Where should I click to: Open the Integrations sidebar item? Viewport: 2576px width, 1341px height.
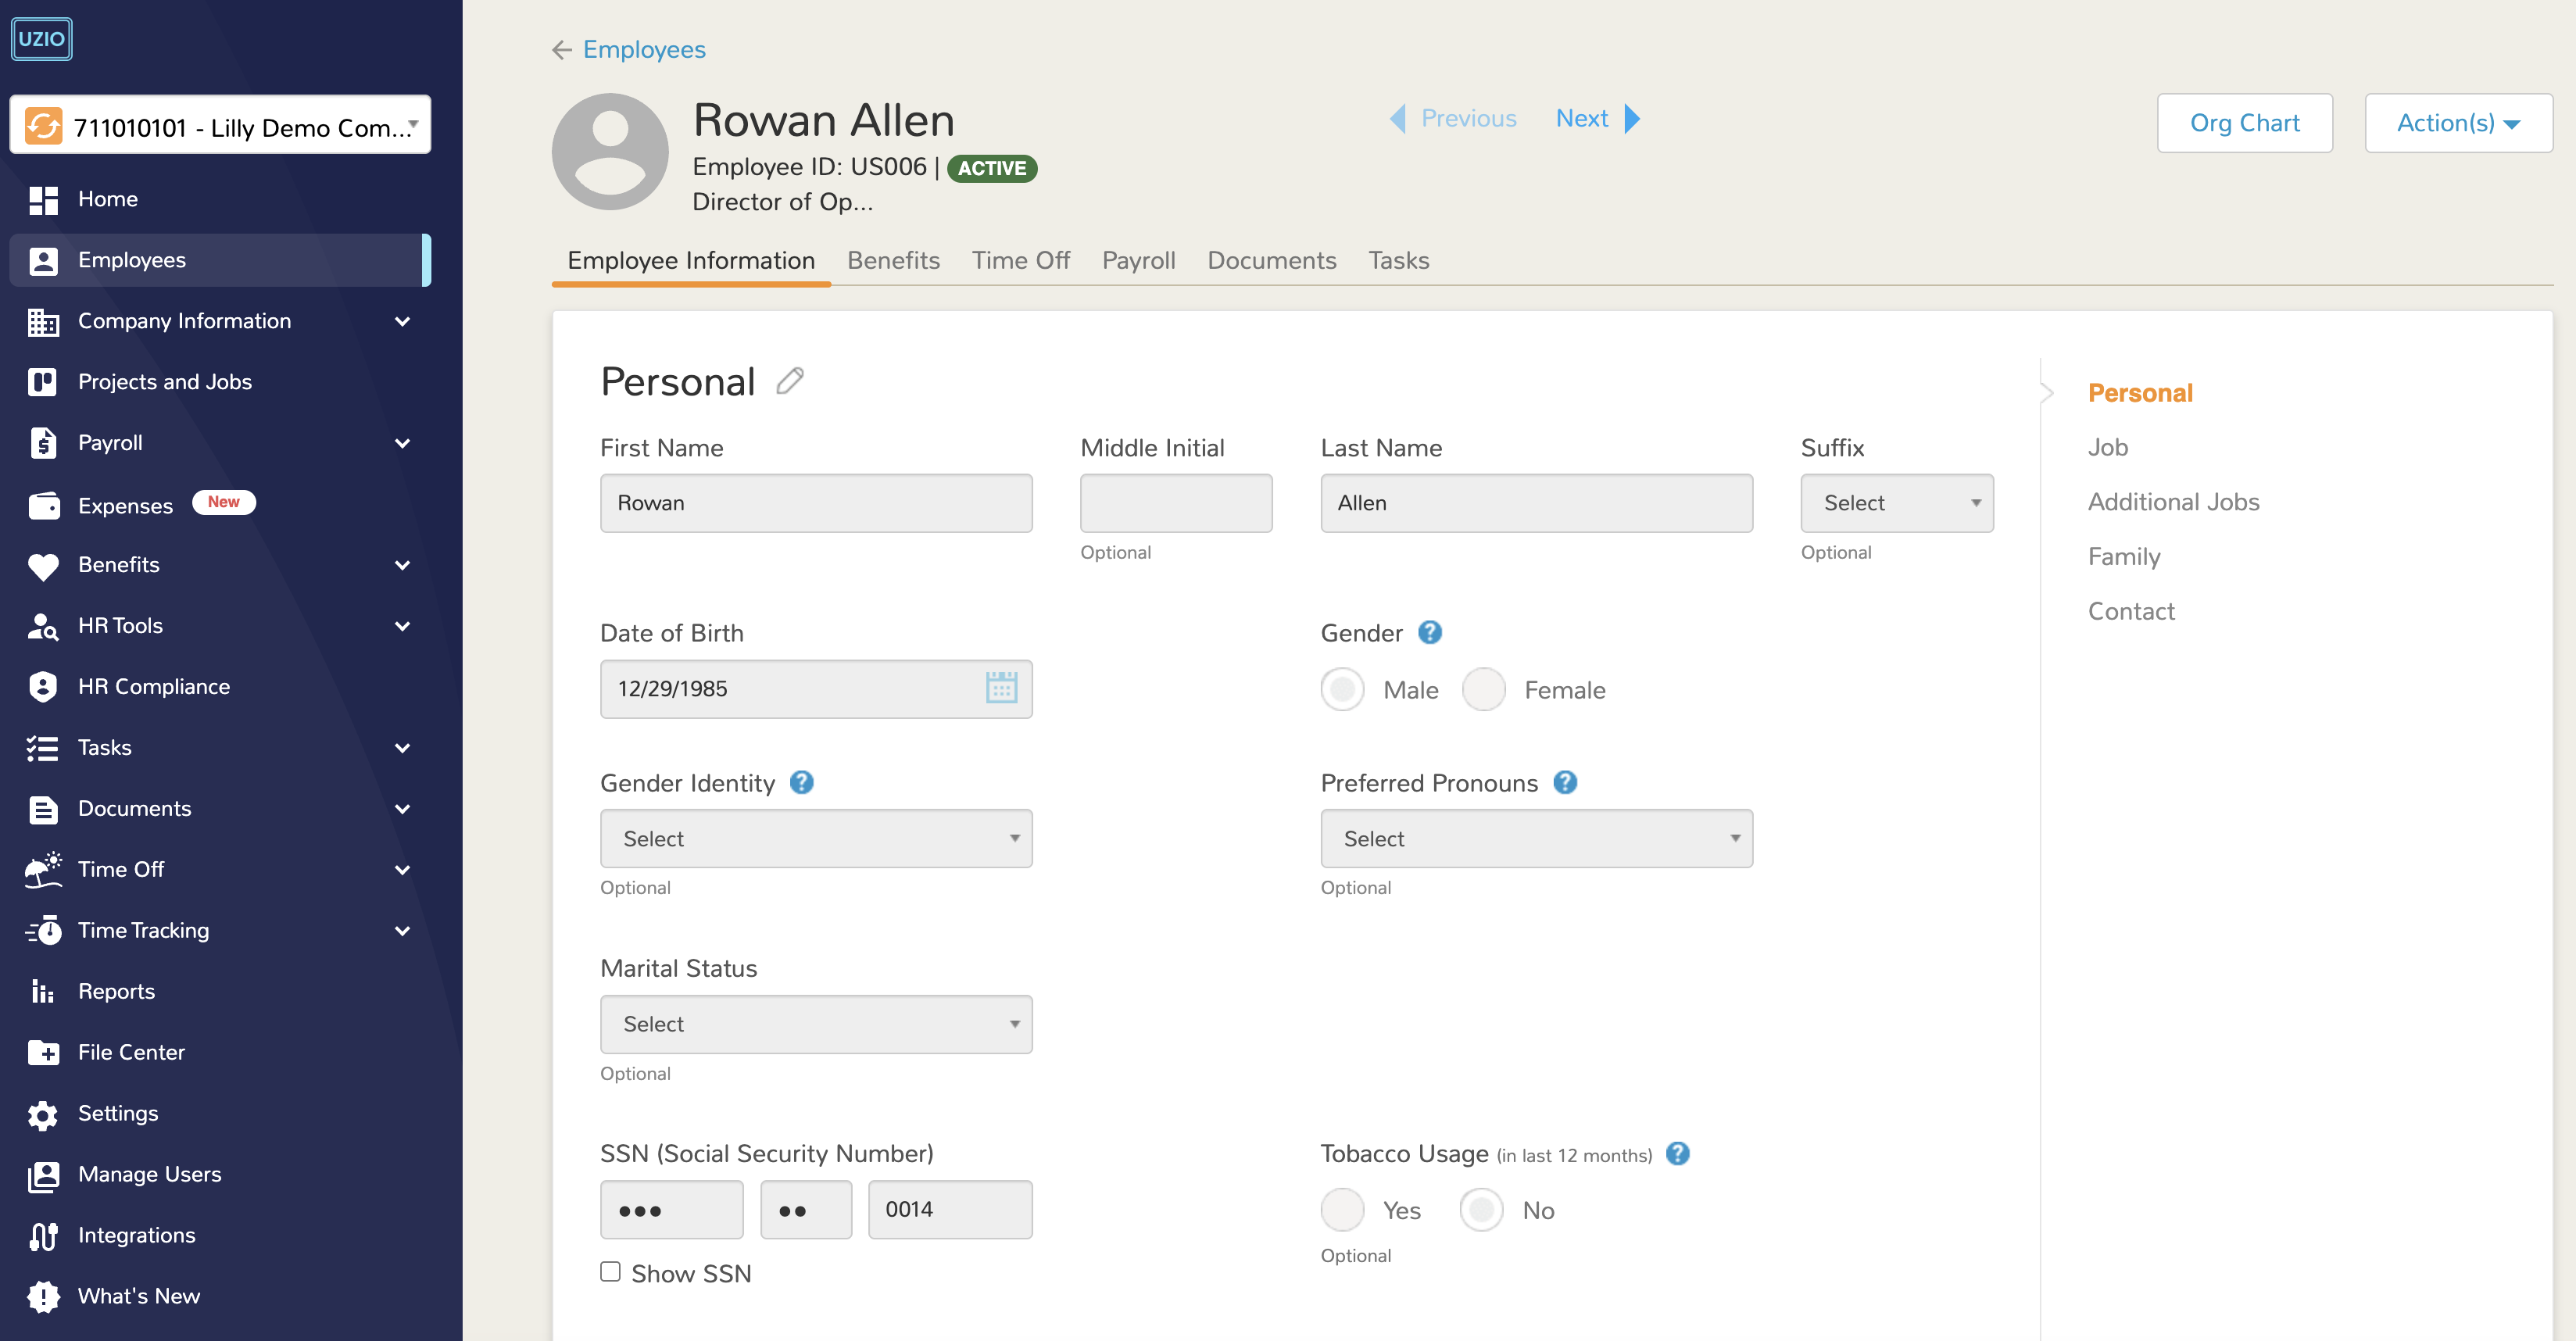pos(136,1235)
